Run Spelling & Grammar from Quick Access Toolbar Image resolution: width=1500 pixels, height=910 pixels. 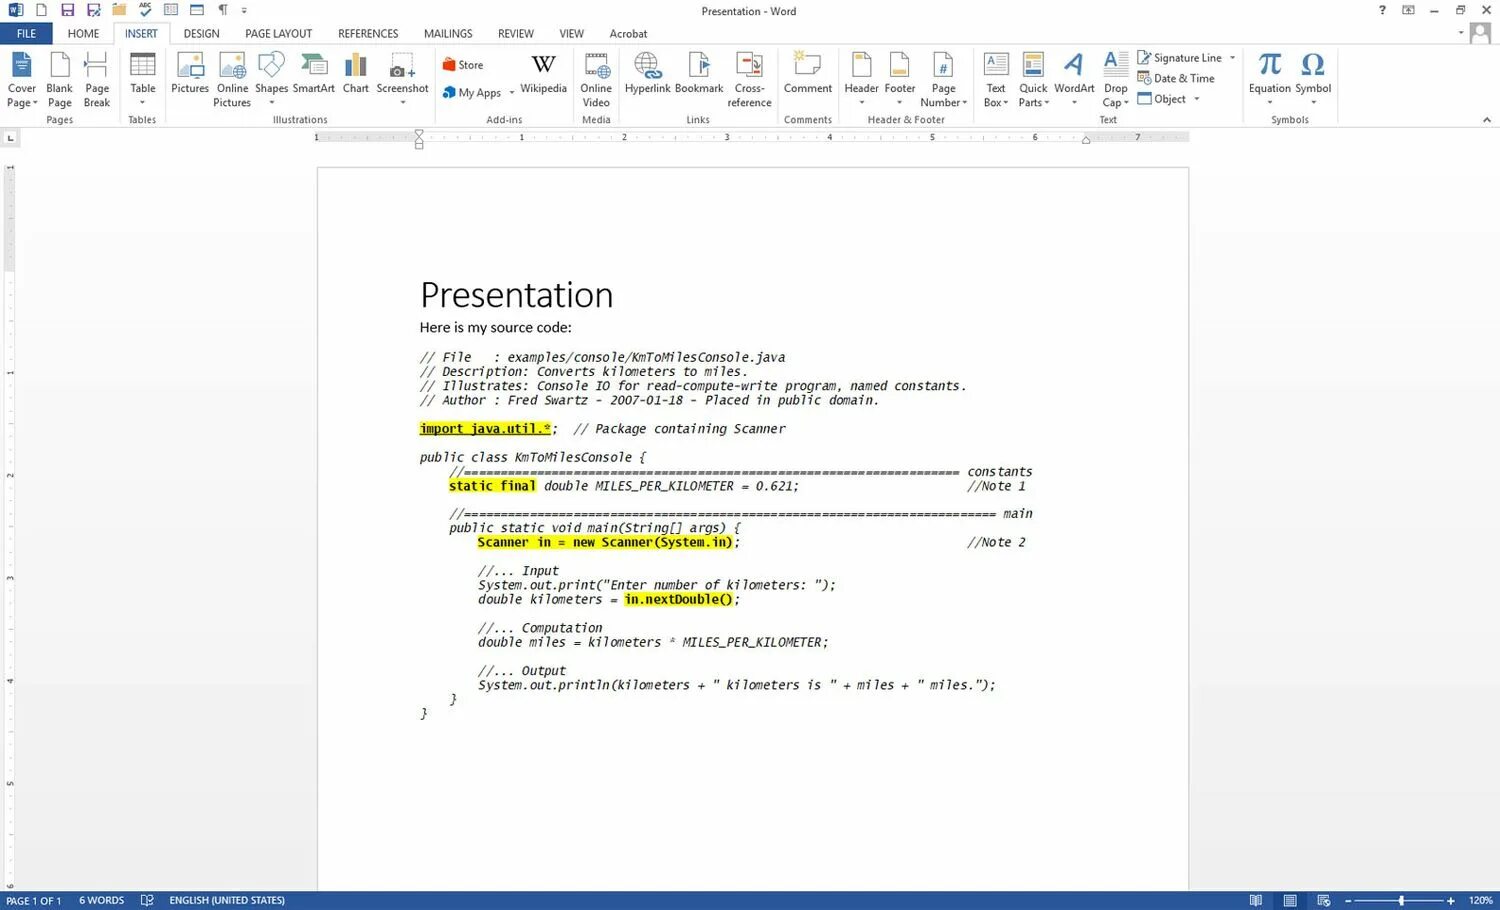point(145,10)
